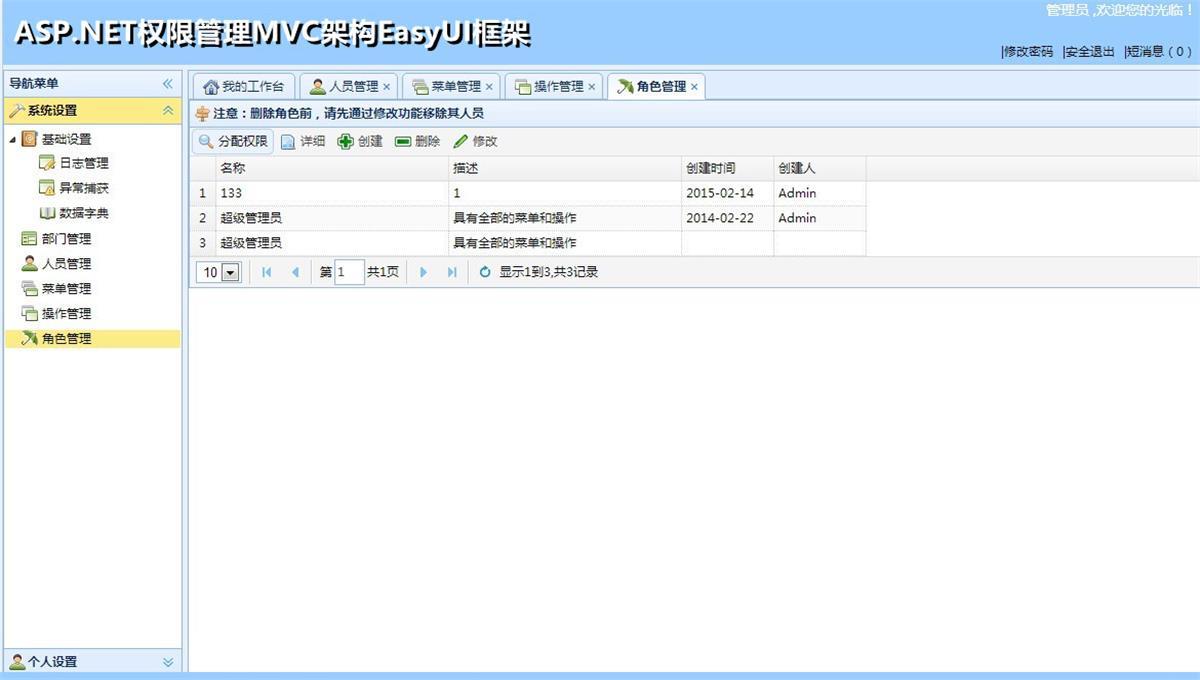Click the wrench icon beside 系统设置
1200x680 pixels.
click(x=17, y=111)
